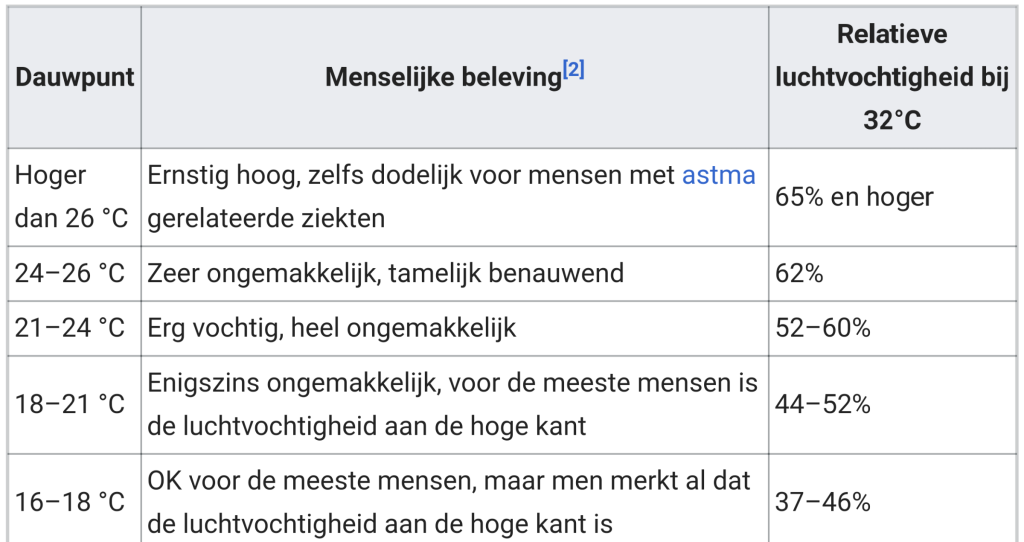
Task: Click 'Erg vochtig, heel ongemakkelijk' text
Action: [x=332, y=328]
